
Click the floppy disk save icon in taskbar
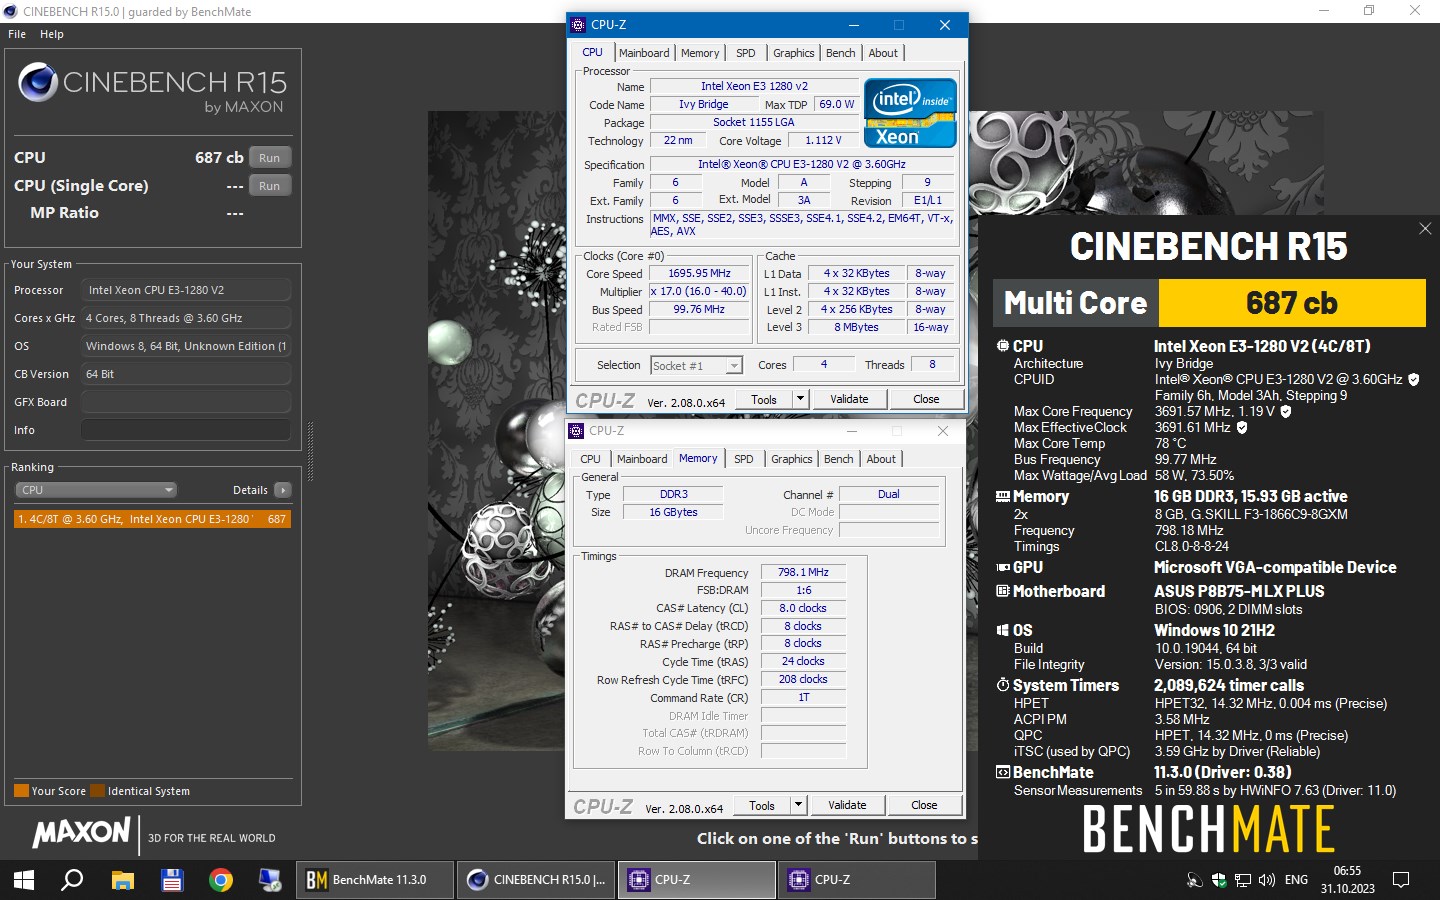(x=171, y=880)
